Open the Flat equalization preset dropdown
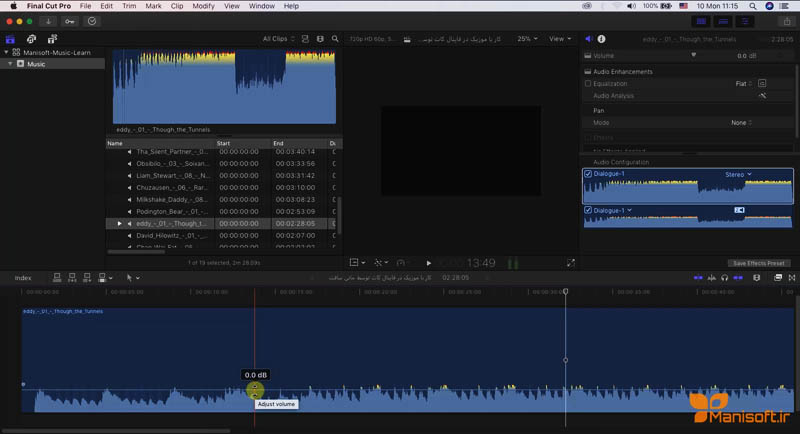This screenshot has width=800, height=434. [x=744, y=84]
